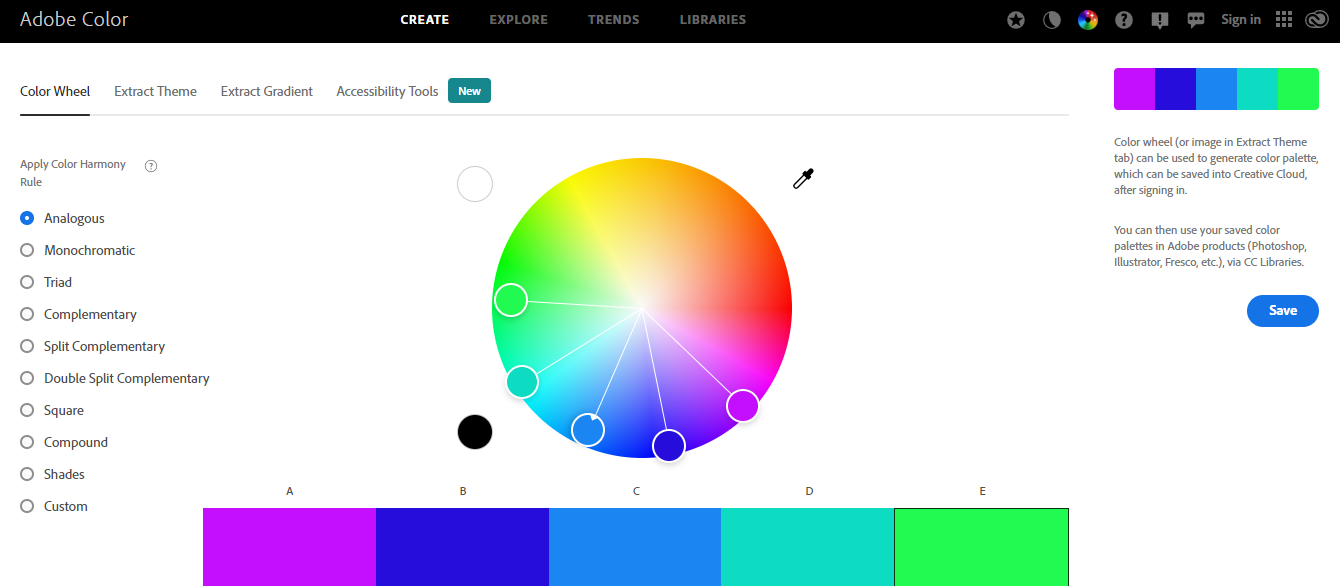This screenshot has width=1340, height=586.
Task: Open the feedback speech bubble icon
Action: tap(1196, 19)
